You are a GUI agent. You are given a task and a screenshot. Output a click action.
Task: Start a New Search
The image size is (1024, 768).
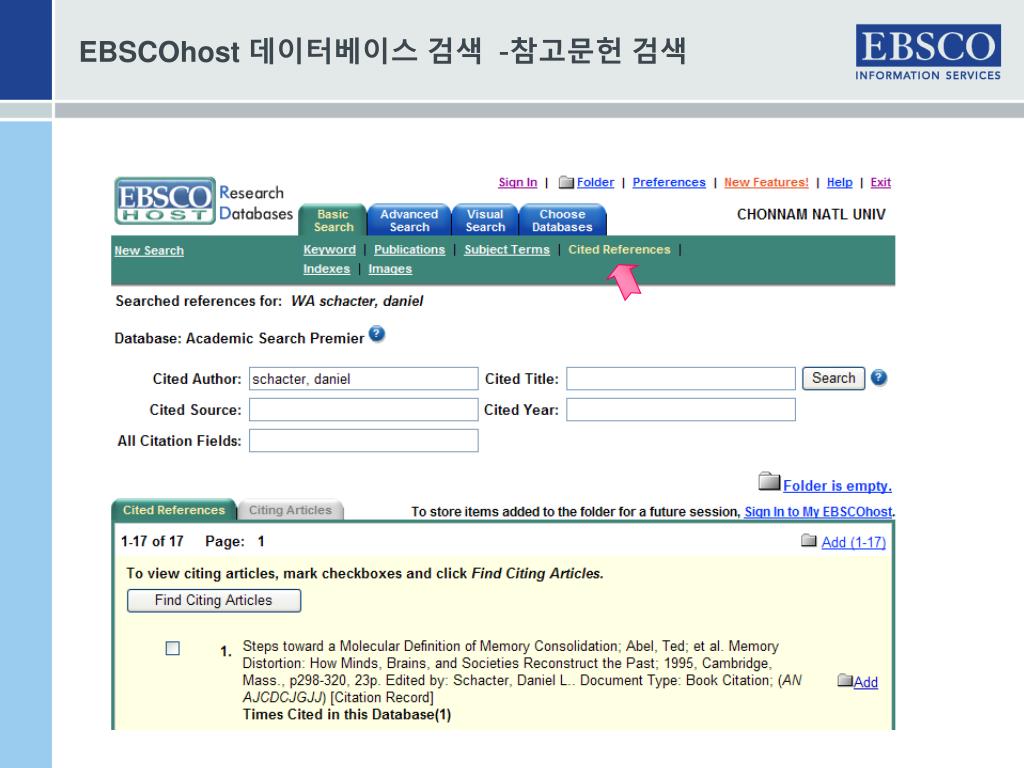pos(149,251)
